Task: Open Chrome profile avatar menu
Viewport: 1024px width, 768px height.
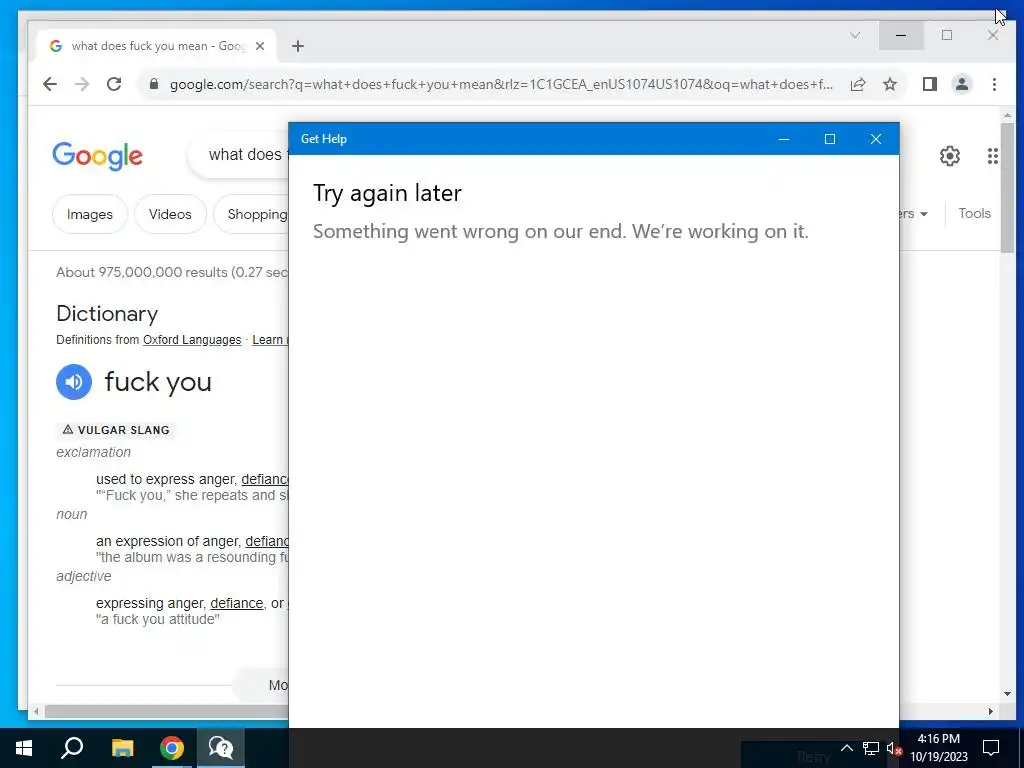Action: (x=962, y=84)
